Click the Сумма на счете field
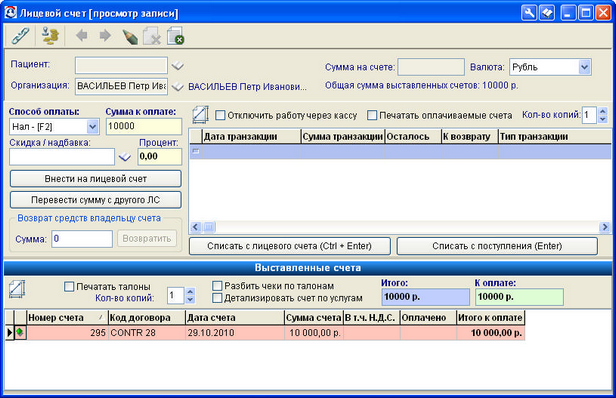The width and height of the screenshot is (616, 398). tap(431, 67)
